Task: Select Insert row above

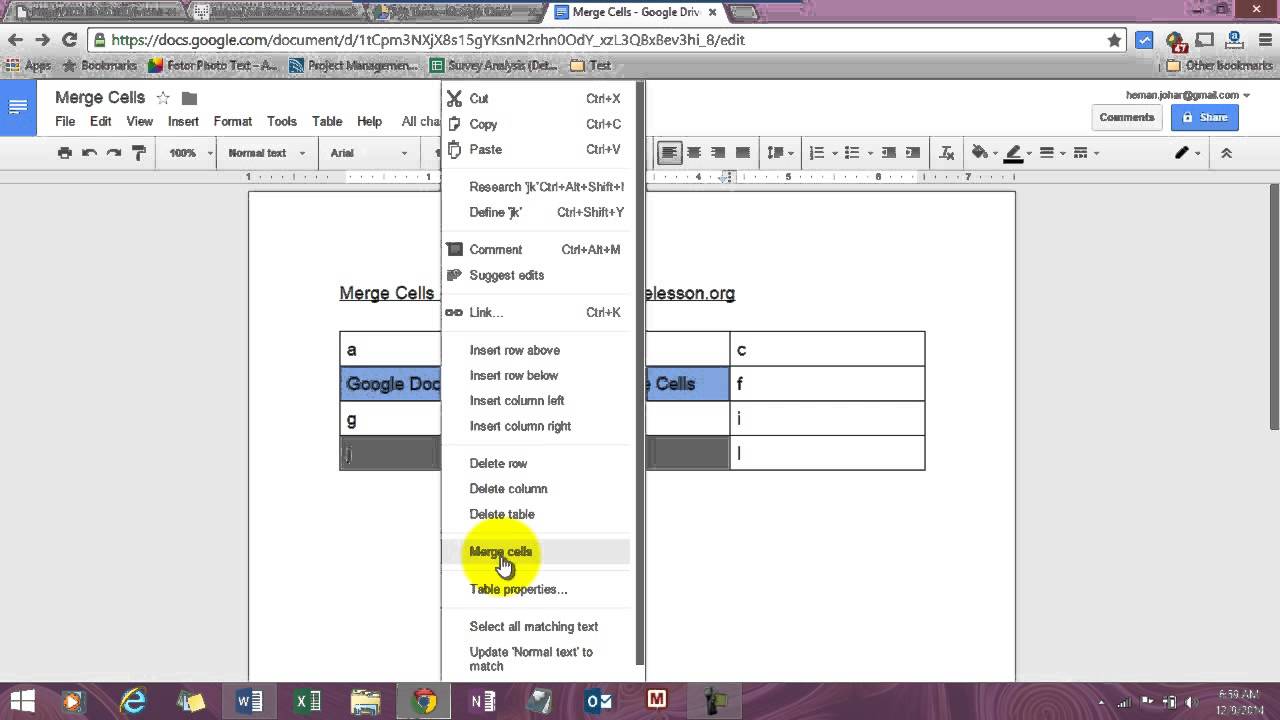Action: (x=536, y=350)
